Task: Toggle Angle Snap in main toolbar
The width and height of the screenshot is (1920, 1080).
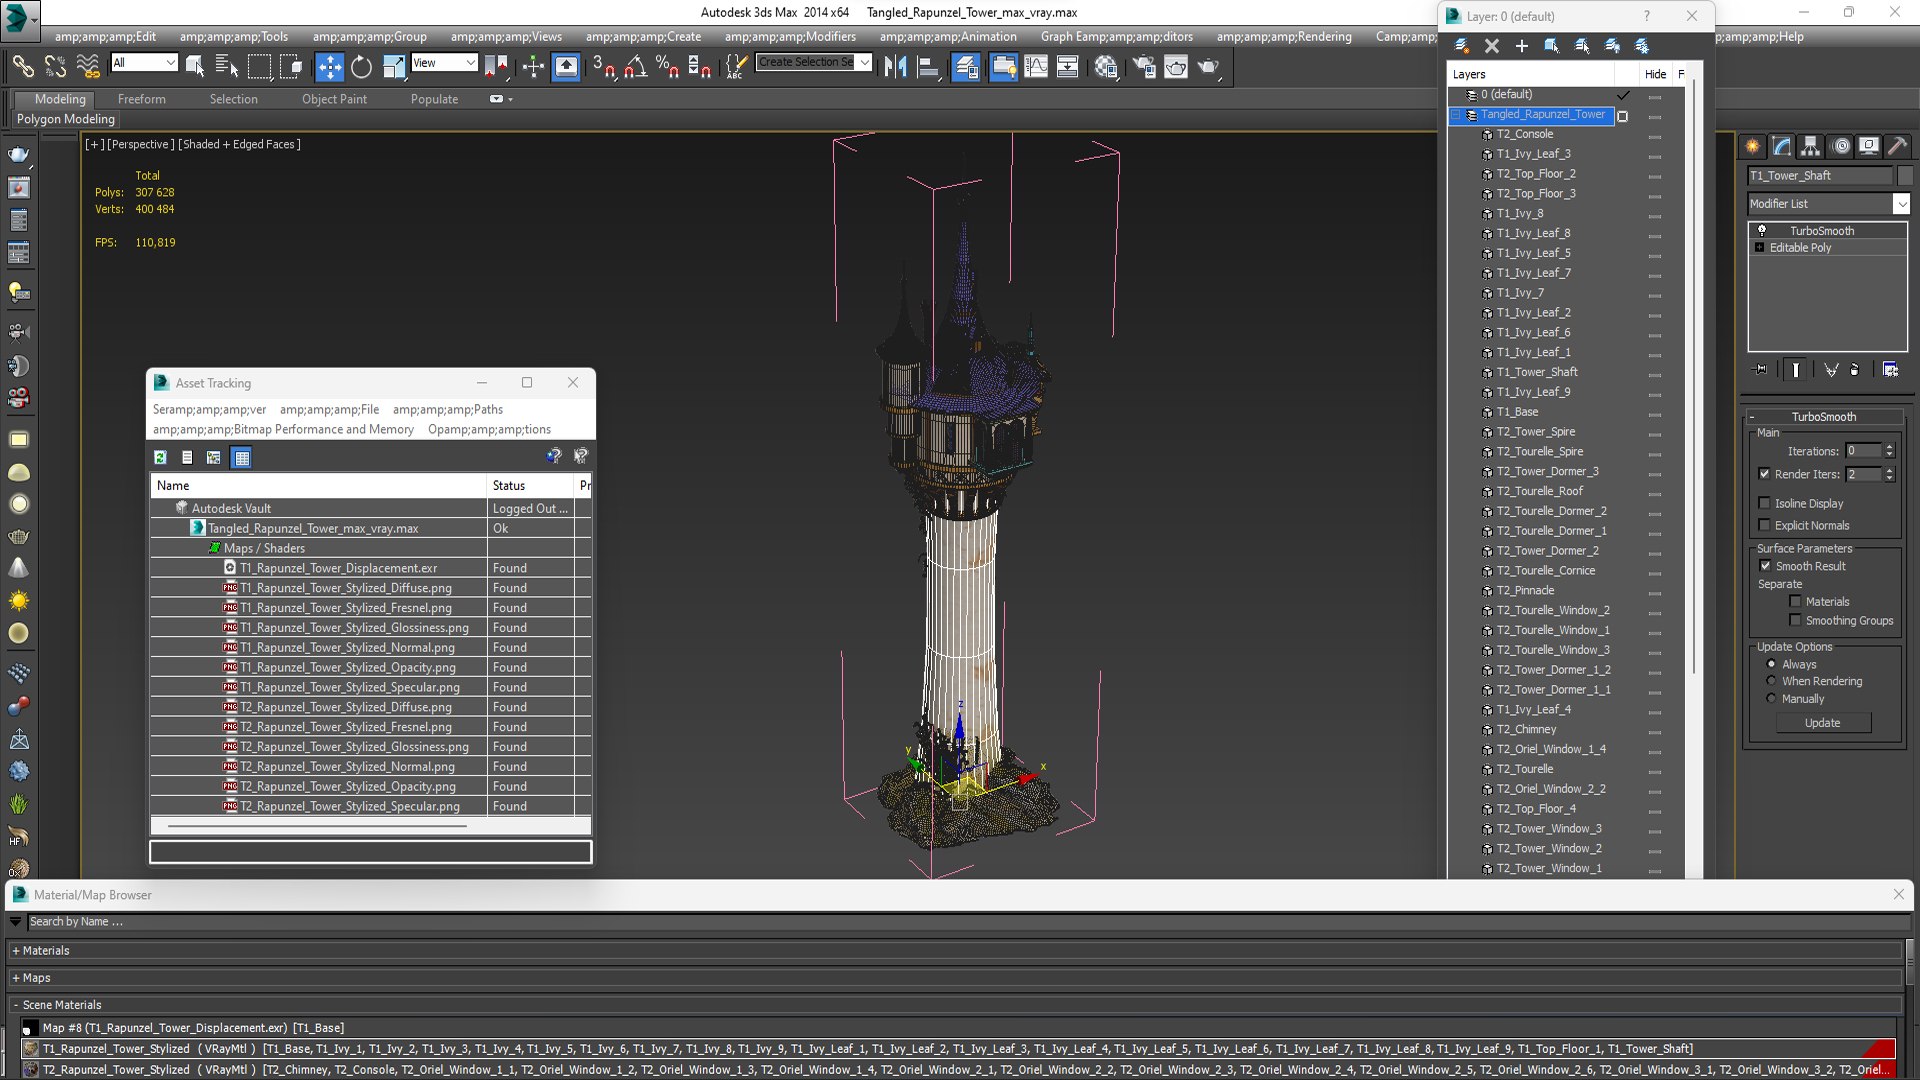Action: [x=635, y=66]
